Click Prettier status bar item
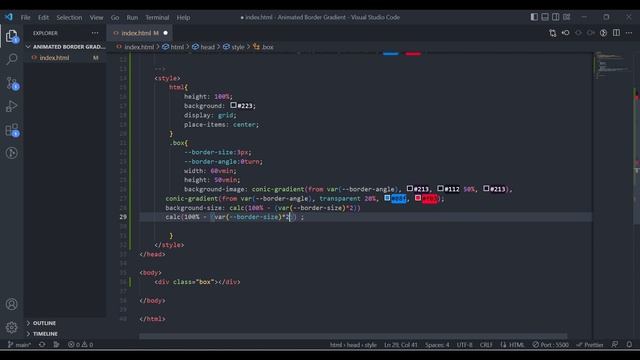The height and width of the screenshot is (360, 640). [x=590, y=344]
